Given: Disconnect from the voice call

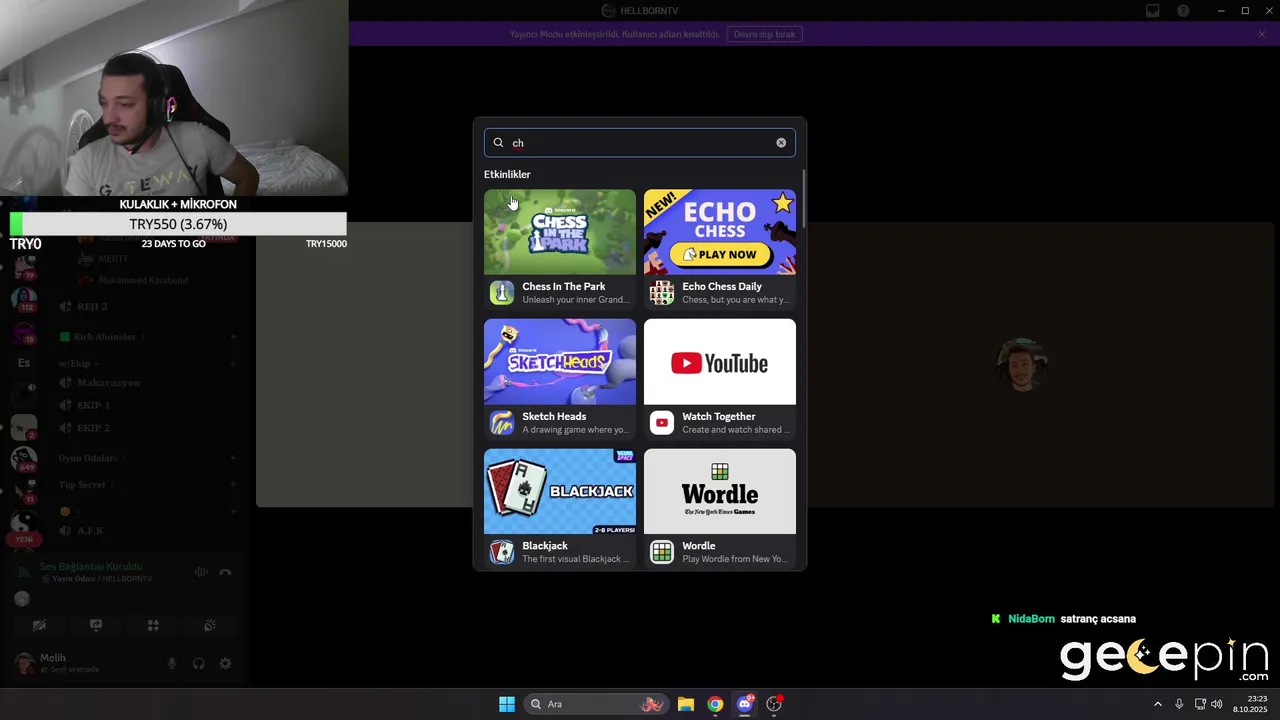Looking at the screenshot, I should coord(225,572).
